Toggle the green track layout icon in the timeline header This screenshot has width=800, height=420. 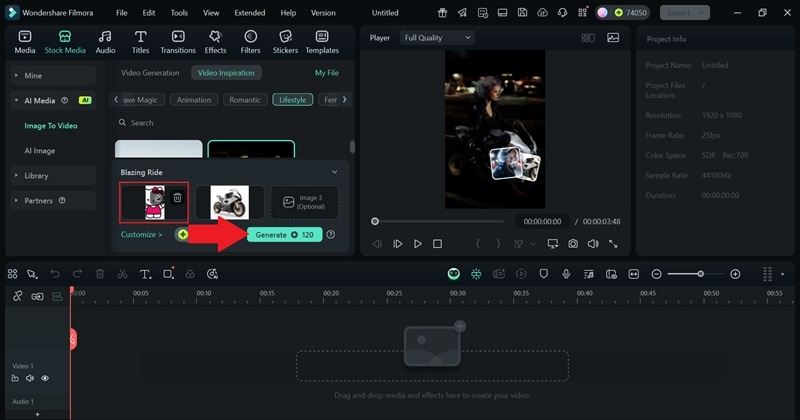tap(57, 297)
